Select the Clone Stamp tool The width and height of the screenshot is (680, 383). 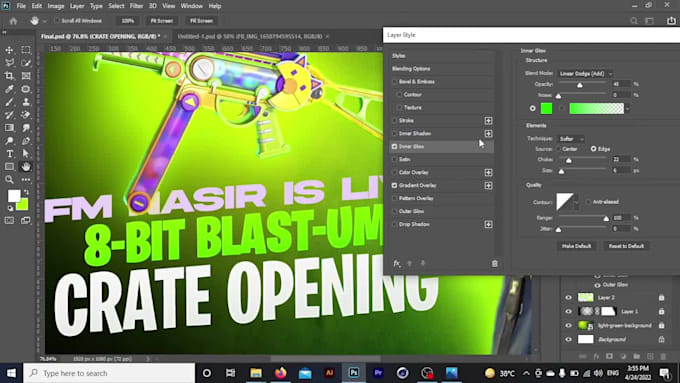pos(26,102)
